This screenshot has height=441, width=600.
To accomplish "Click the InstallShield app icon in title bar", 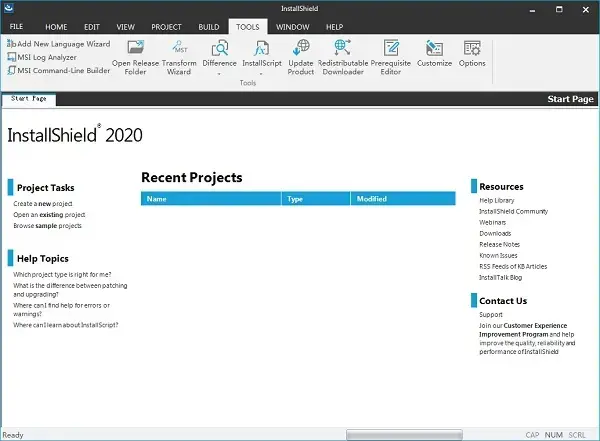I will coord(8,8).
